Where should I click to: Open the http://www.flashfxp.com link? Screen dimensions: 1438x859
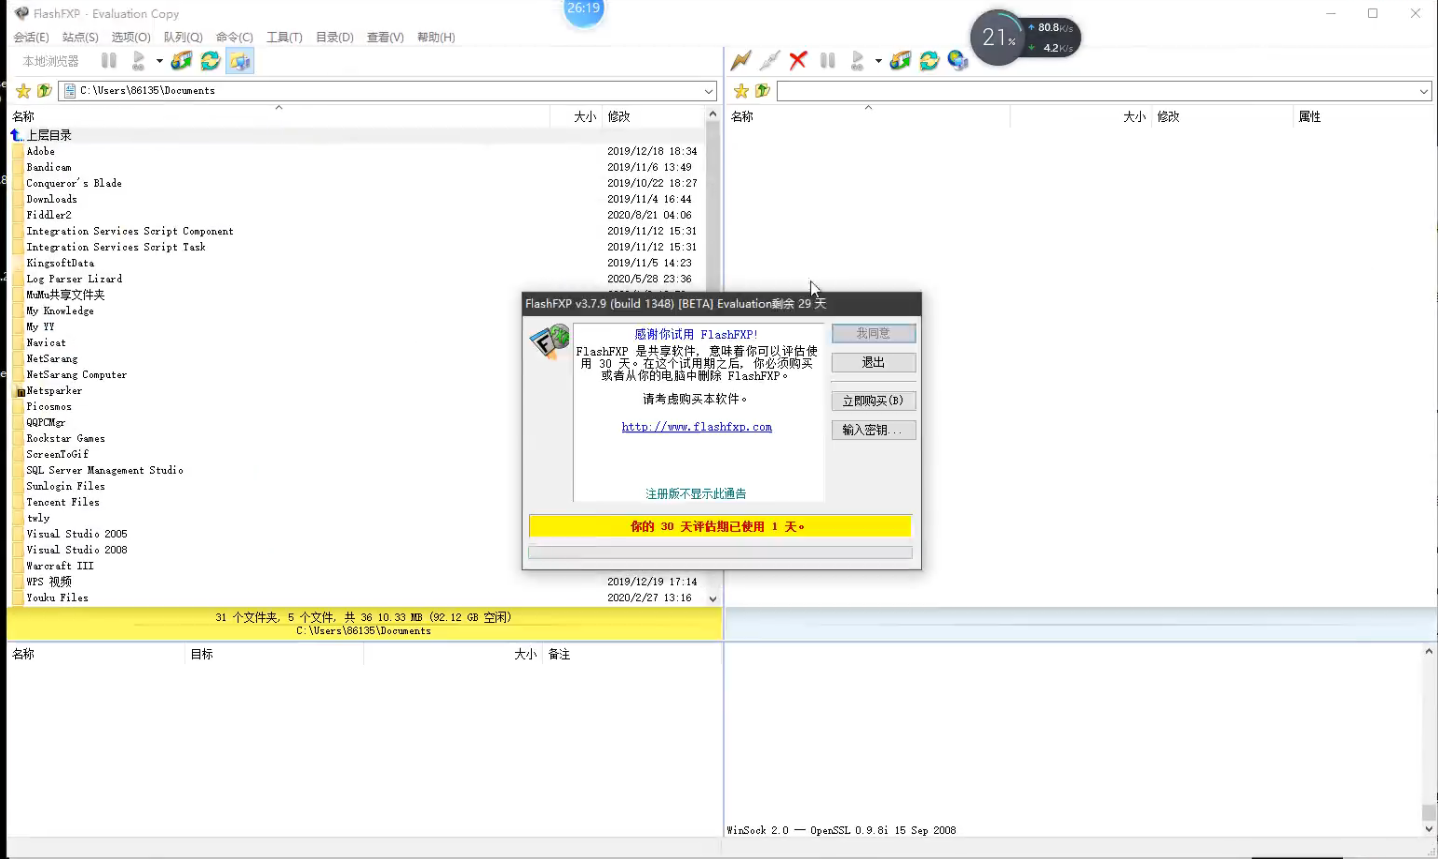point(697,427)
